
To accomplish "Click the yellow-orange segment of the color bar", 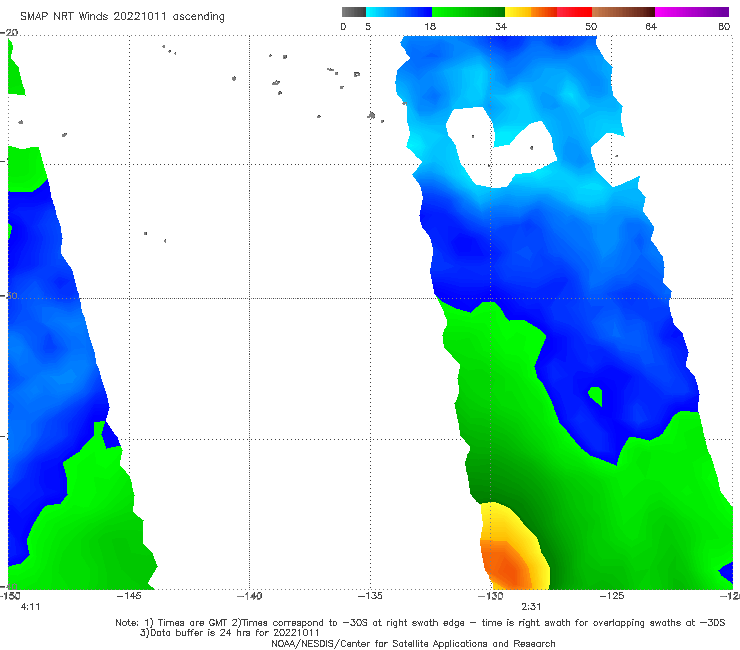I will click(530, 12).
